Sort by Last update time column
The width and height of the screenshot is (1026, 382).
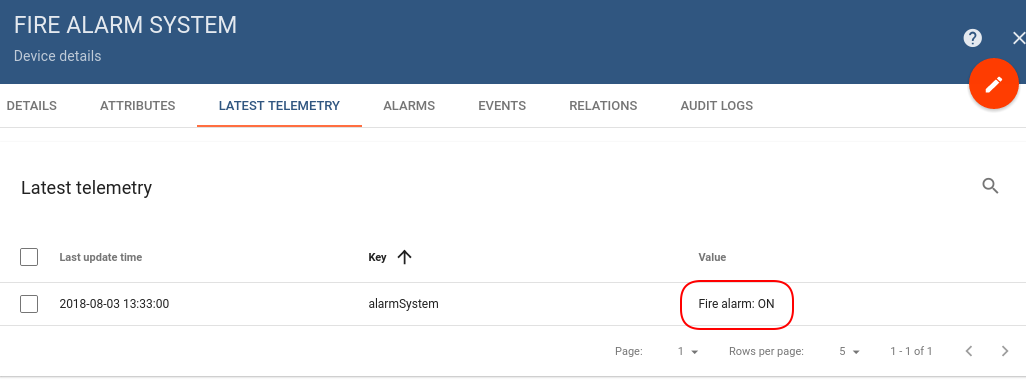coord(101,257)
